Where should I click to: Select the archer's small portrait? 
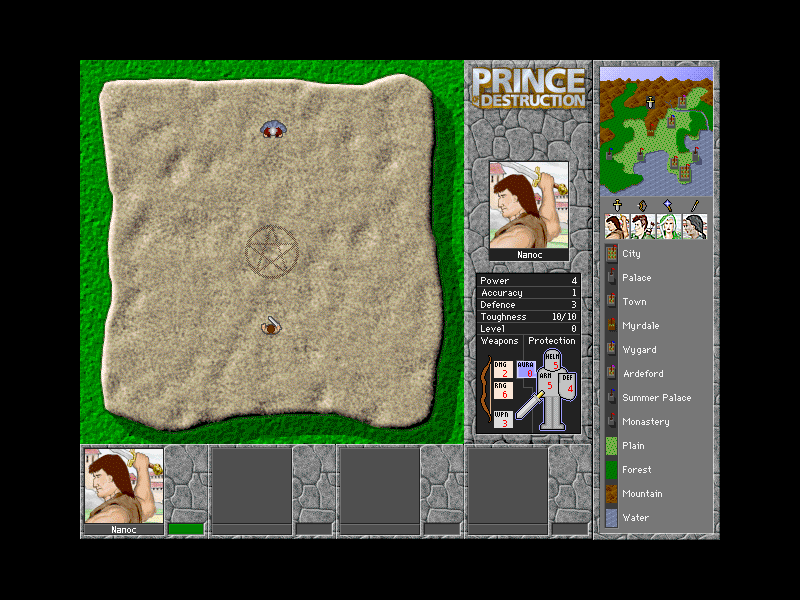(x=643, y=227)
